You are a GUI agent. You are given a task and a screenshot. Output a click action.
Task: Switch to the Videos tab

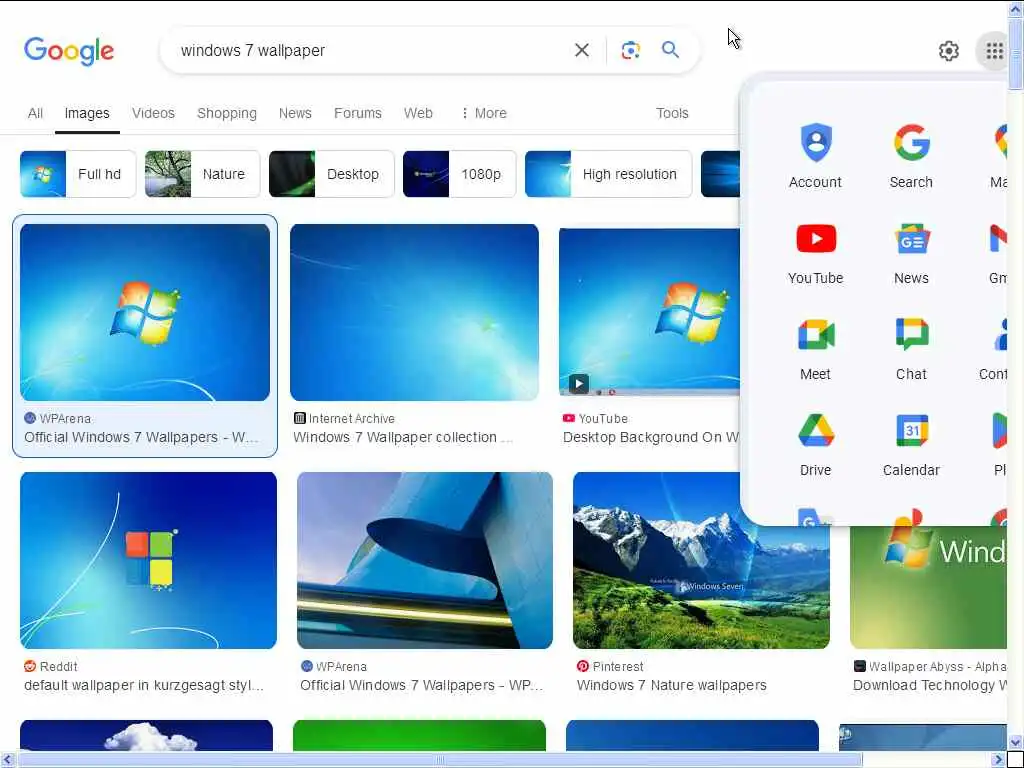[153, 113]
